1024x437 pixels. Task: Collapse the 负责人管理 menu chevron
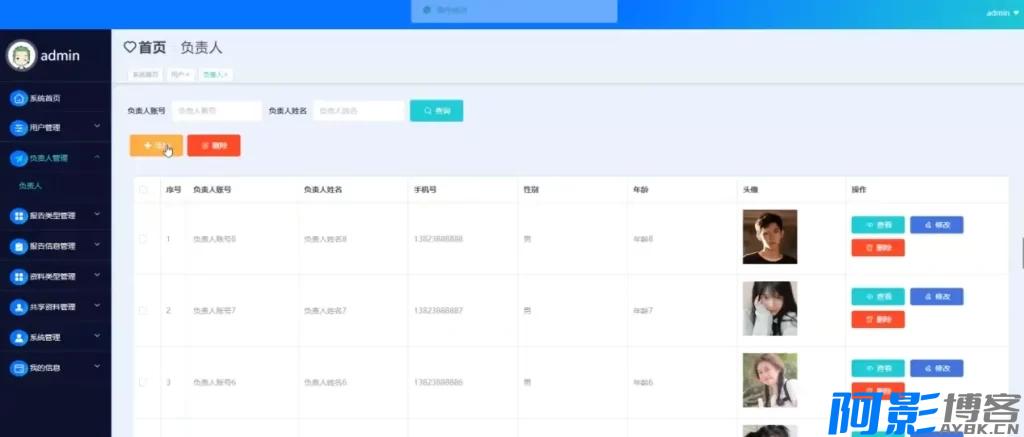point(97,158)
